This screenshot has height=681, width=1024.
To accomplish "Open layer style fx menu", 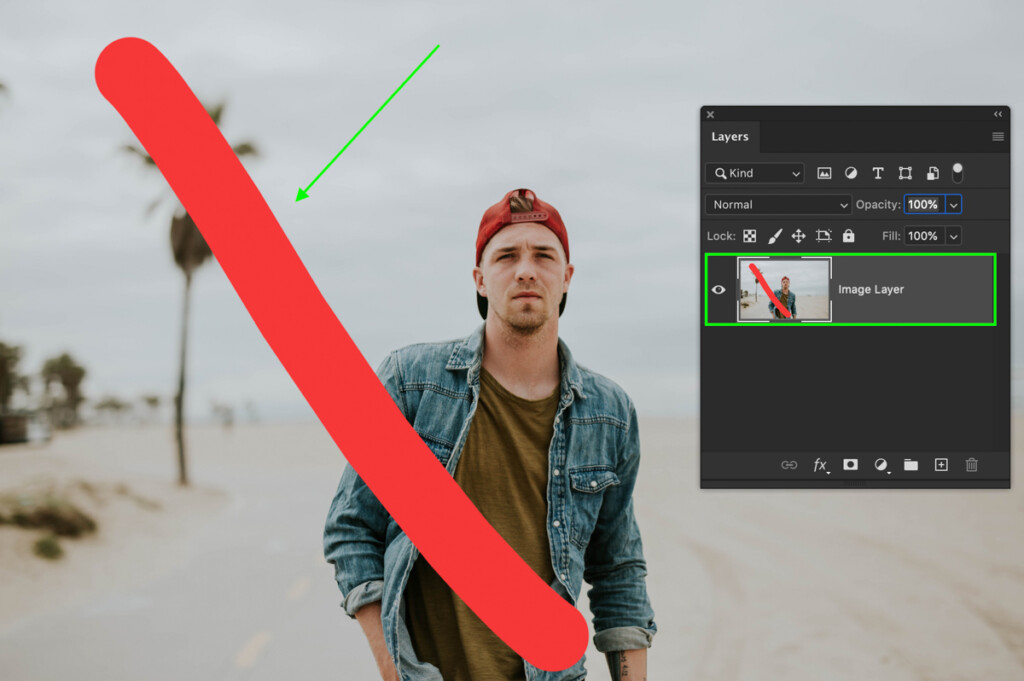I will point(820,465).
